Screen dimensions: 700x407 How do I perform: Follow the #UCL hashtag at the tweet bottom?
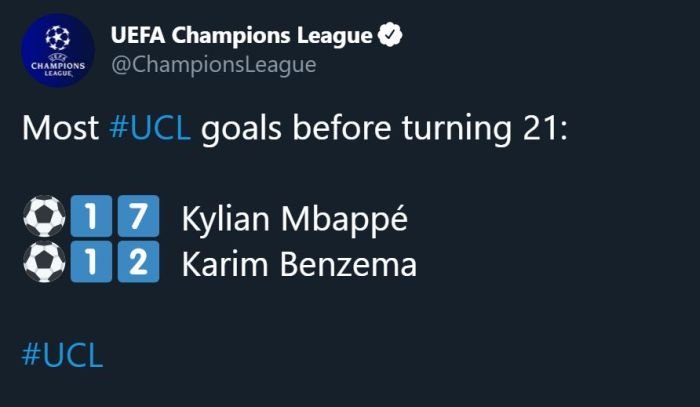tap(62, 356)
